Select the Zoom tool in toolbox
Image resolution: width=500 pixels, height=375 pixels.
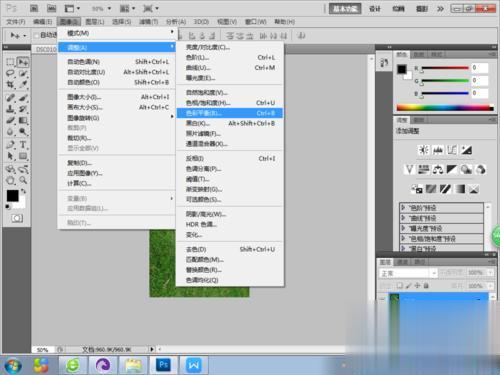(23, 180)
